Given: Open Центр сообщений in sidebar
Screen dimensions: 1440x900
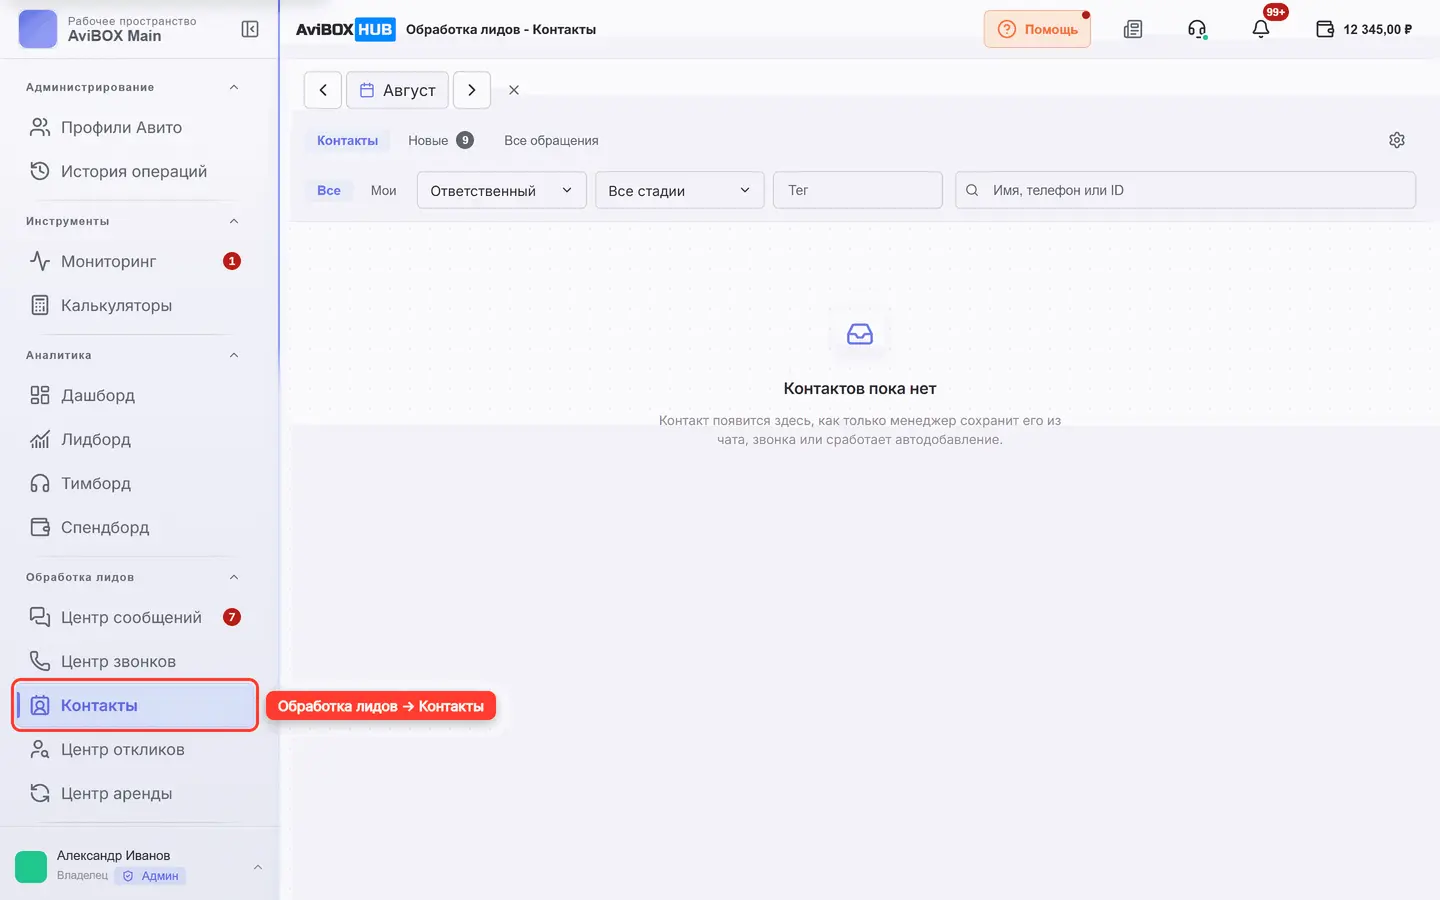Looking at the screenshot, I should [134, 617].
